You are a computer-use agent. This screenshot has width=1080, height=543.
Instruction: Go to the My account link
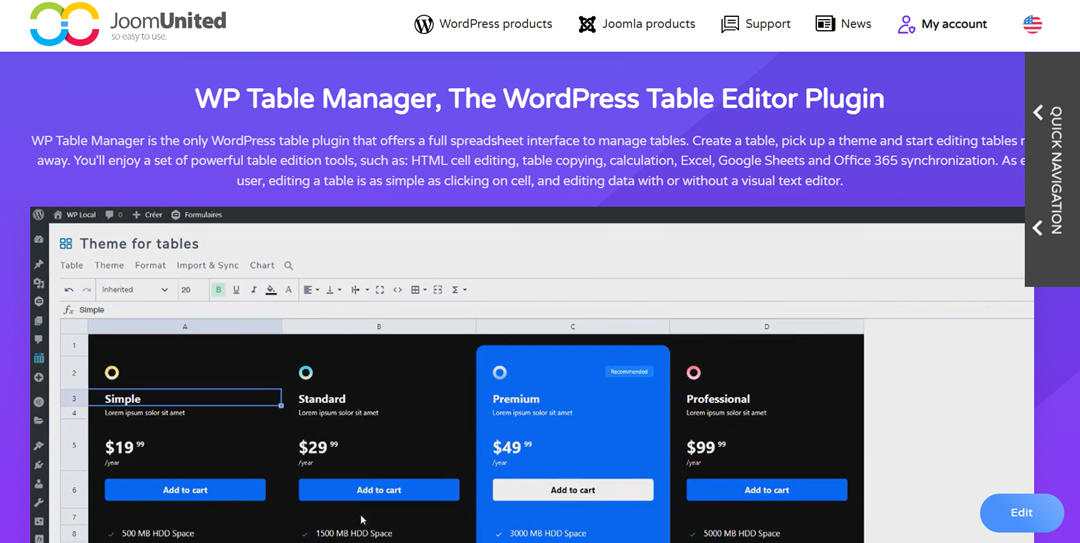coord(942,24)
